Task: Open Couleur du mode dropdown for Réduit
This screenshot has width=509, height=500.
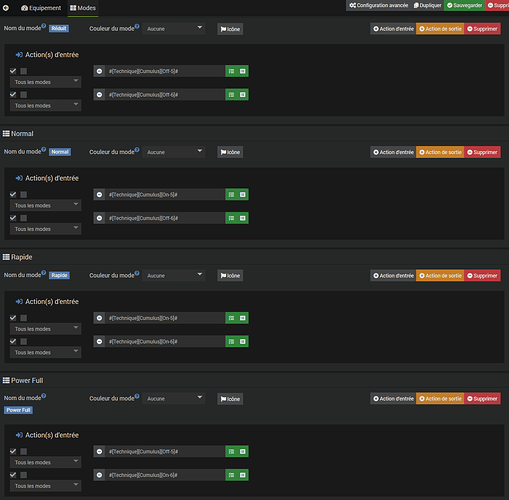Action: [x=174, y=29]
